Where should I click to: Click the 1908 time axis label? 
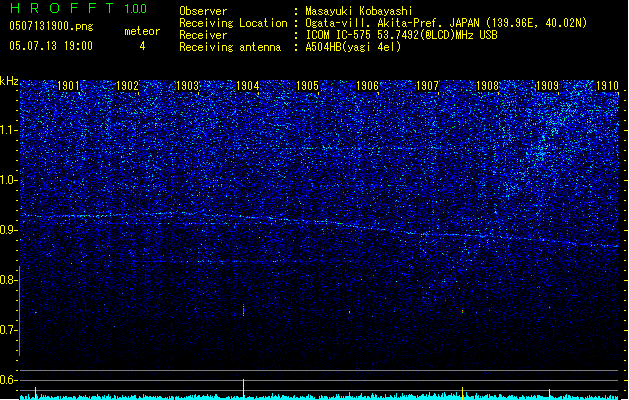click(487, 86)
